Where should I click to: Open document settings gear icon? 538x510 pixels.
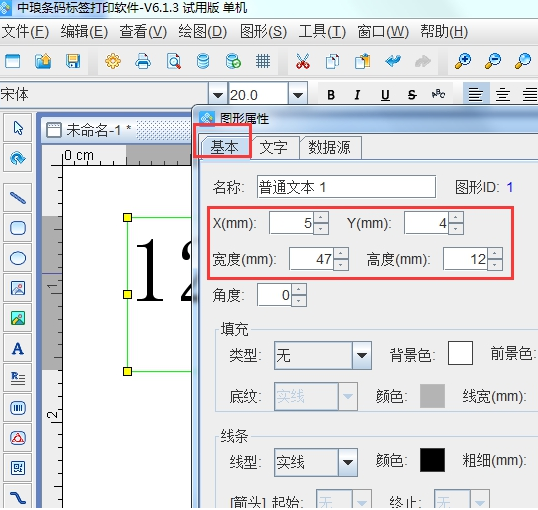click(x=113, y=62)
